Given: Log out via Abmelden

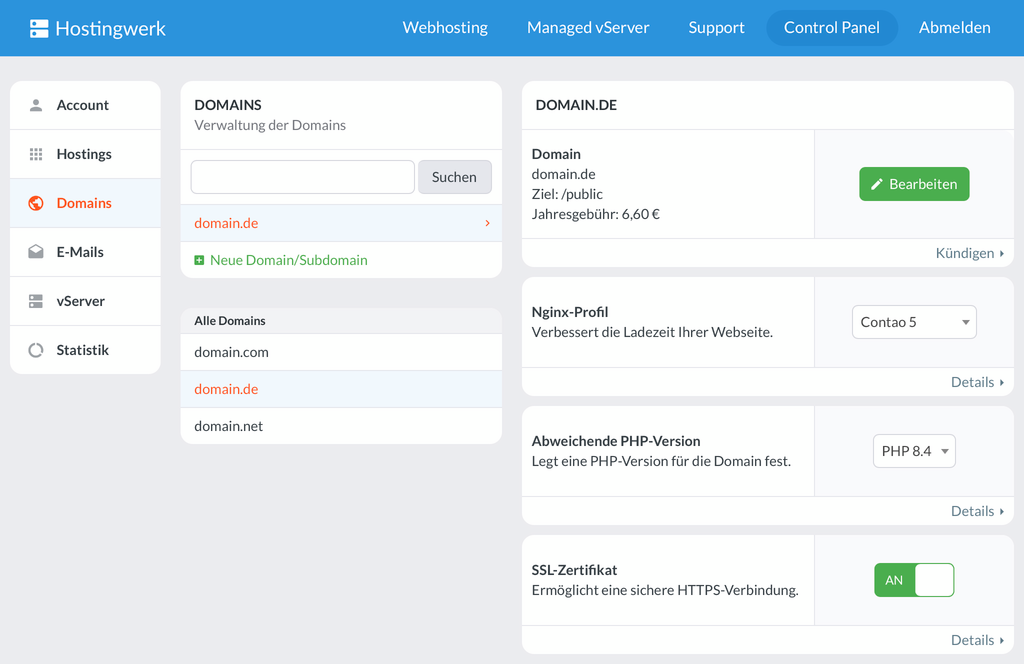Looking at the screenshot, I should [954, 27].
